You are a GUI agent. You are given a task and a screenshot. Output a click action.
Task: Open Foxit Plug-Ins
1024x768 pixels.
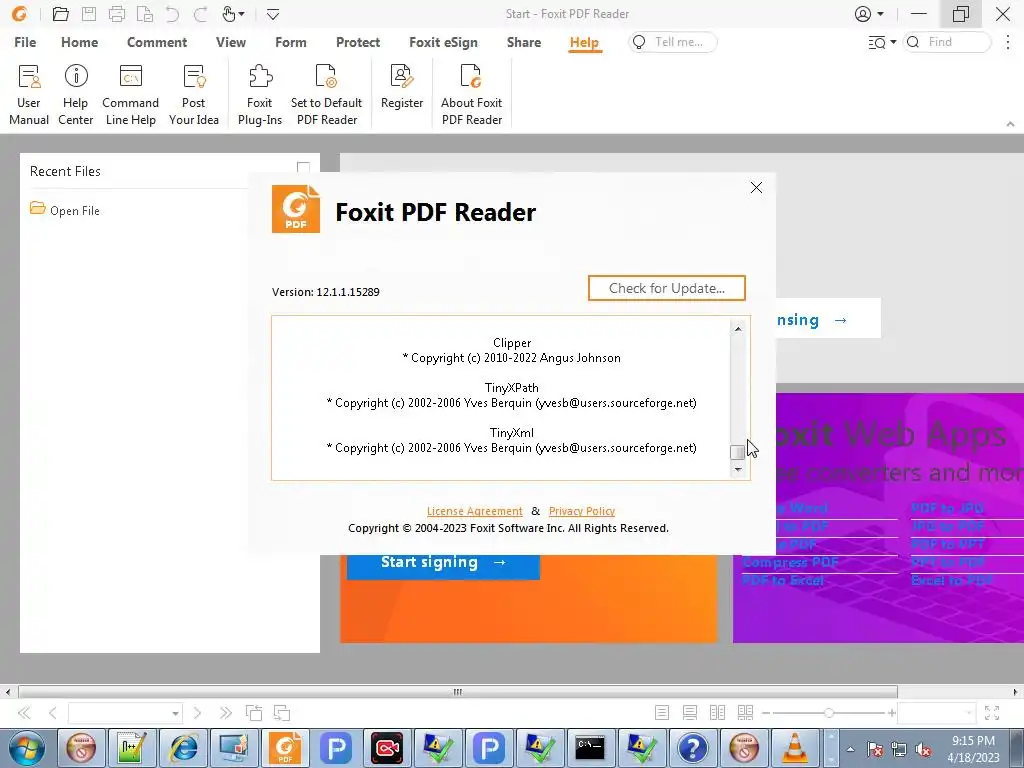point(260,95)
